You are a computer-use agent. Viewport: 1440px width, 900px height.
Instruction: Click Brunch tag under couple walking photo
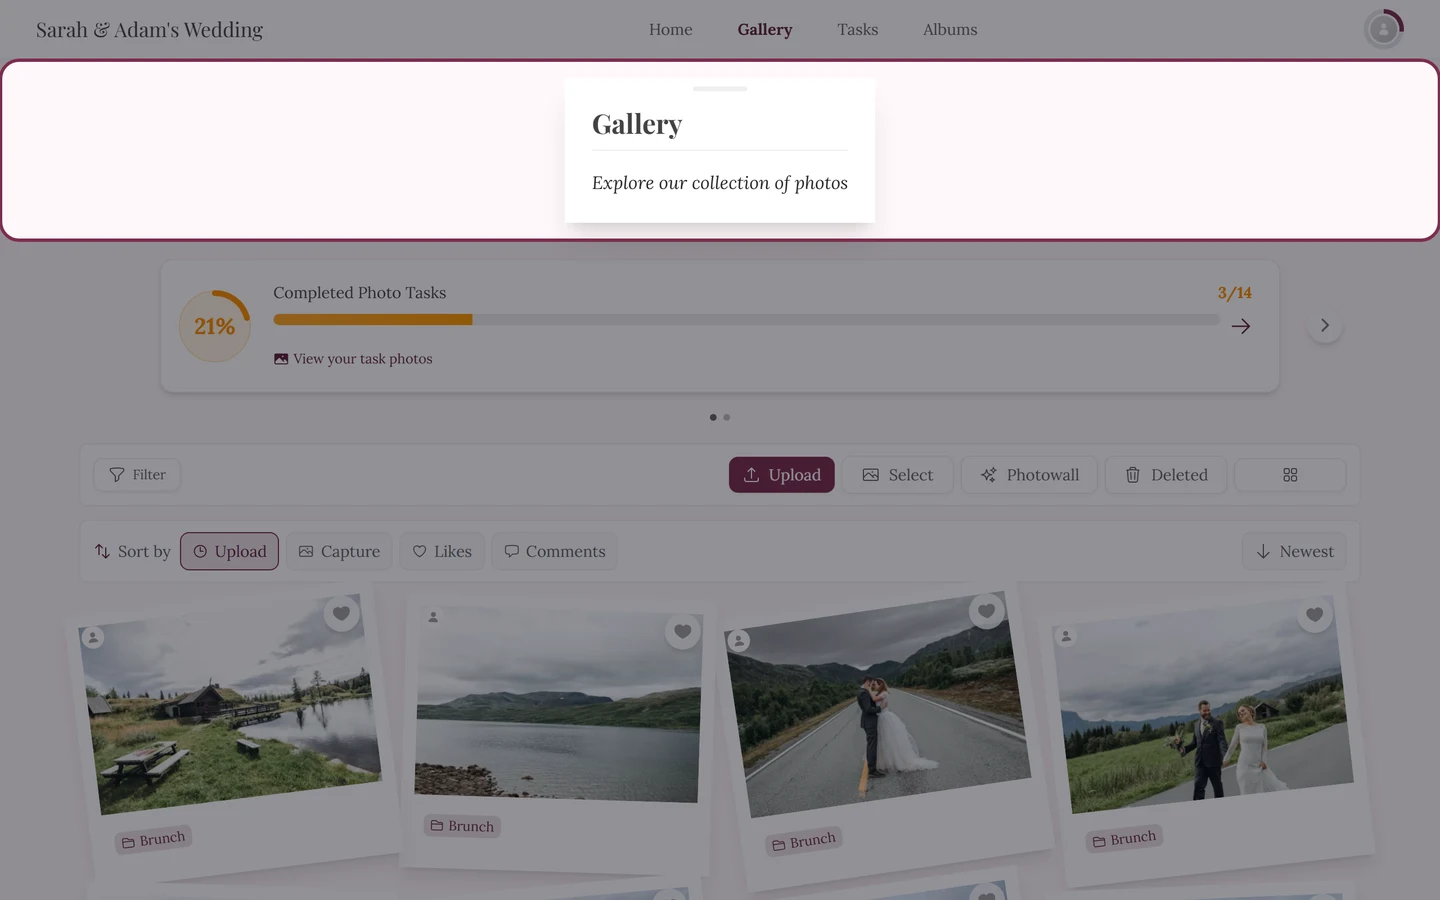coord(1124,839)
